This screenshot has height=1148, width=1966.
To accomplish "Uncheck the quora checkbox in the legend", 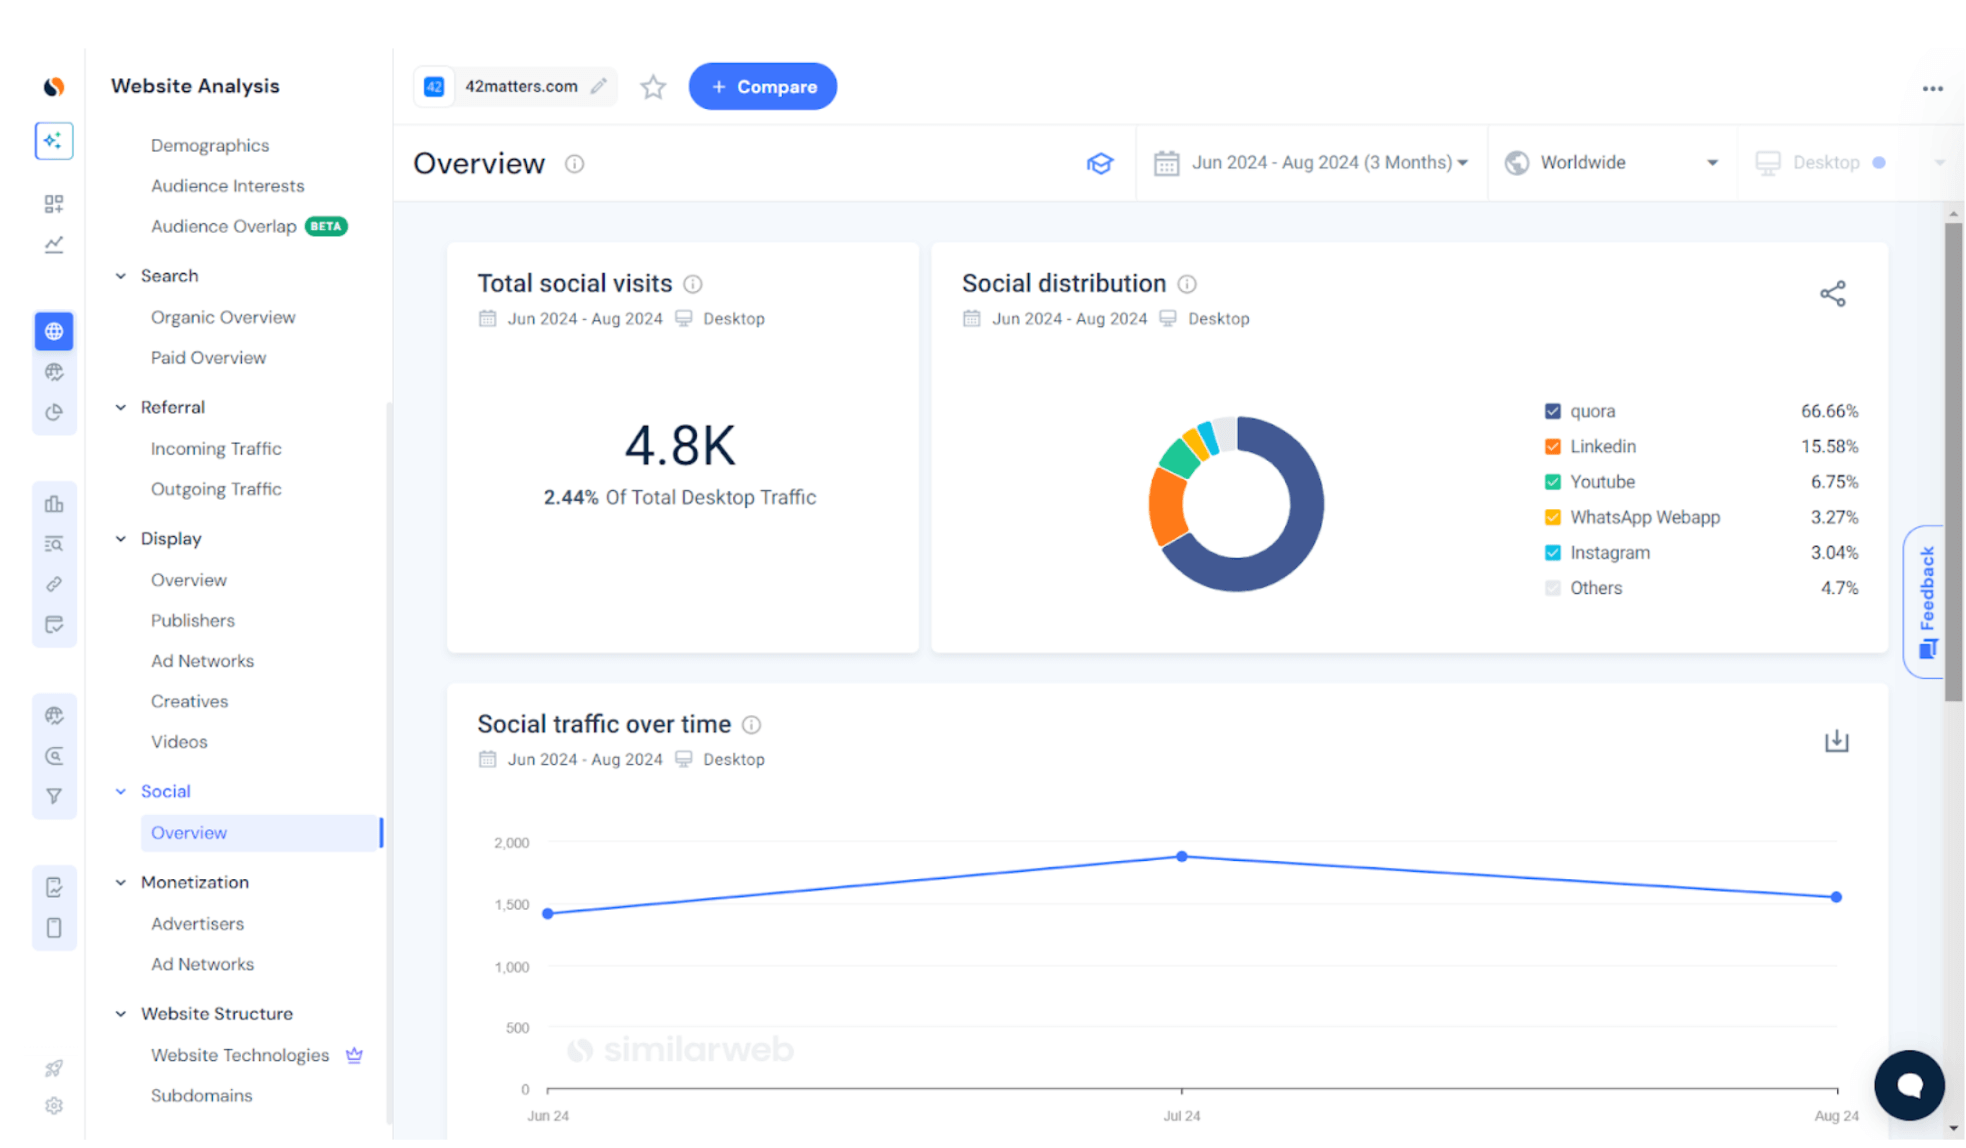I will tap(1552, 410).
